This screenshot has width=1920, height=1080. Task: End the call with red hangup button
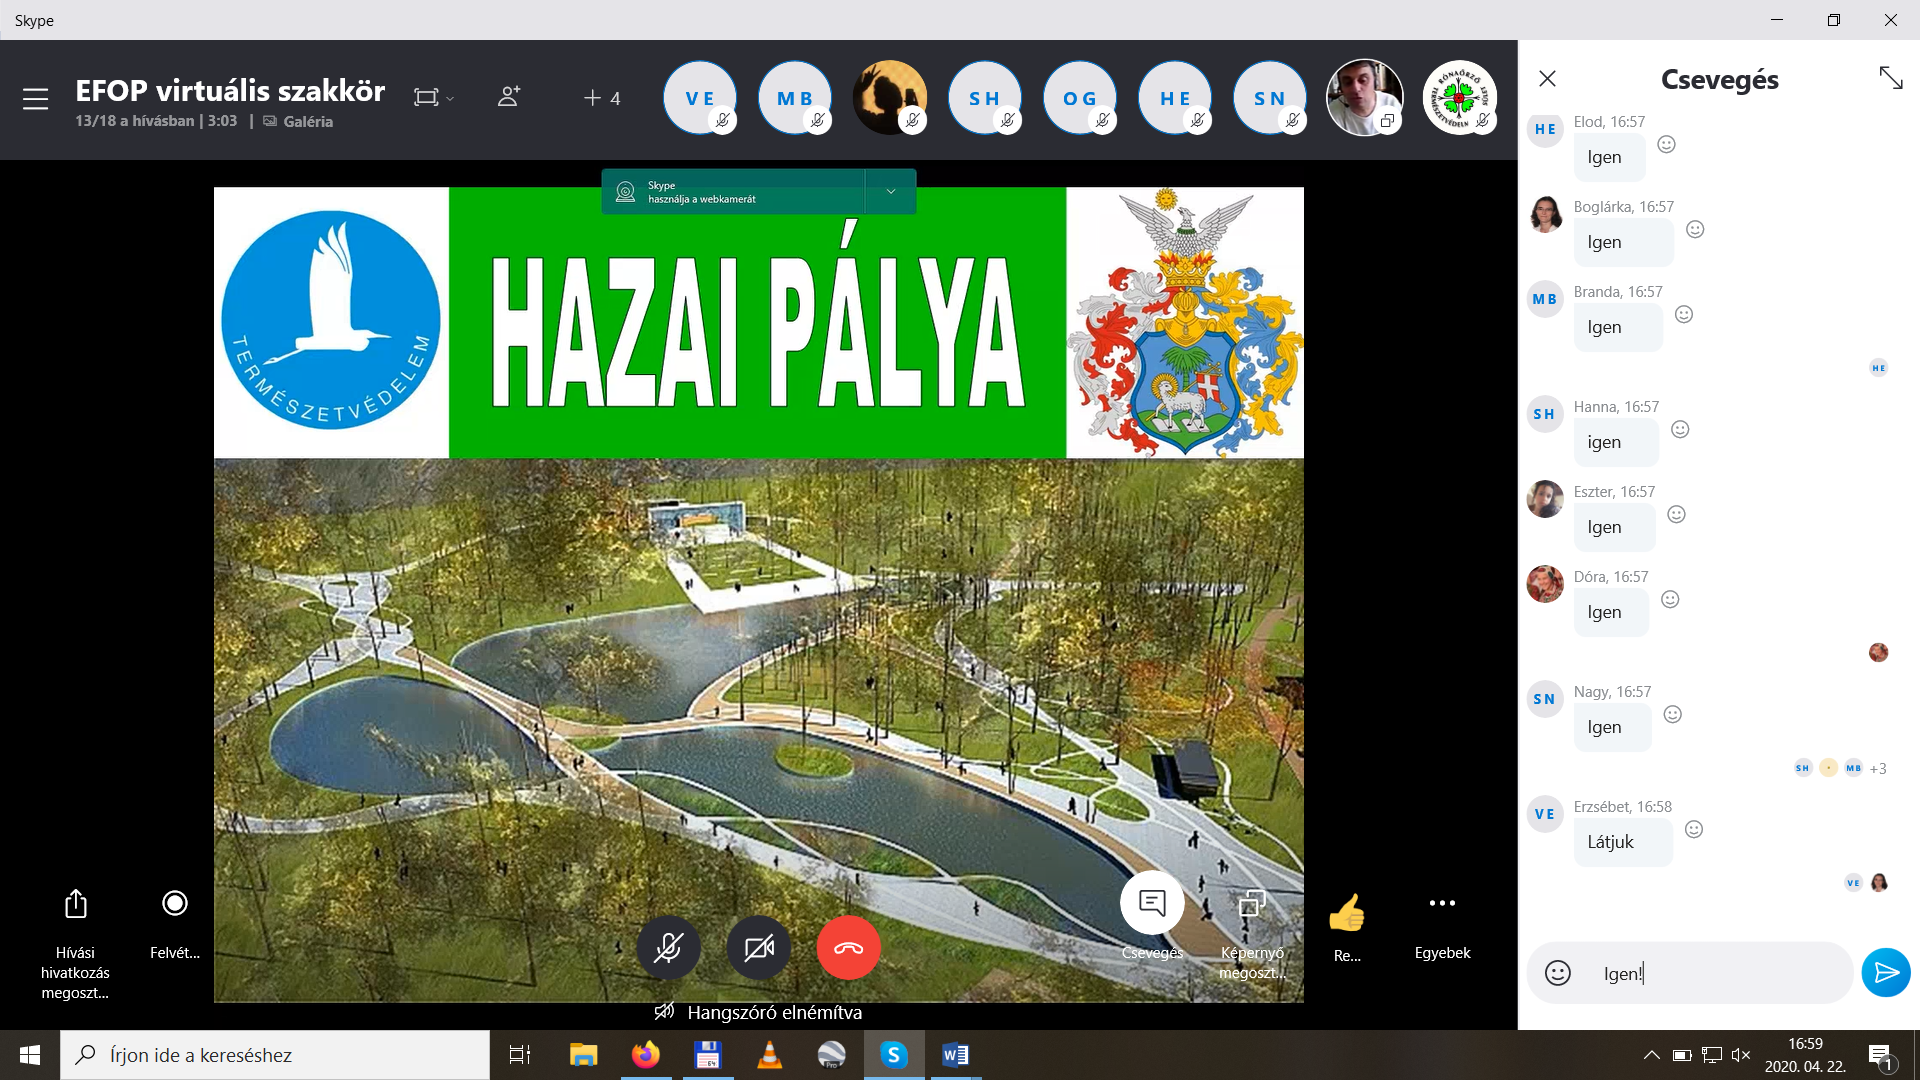point(849,948)
